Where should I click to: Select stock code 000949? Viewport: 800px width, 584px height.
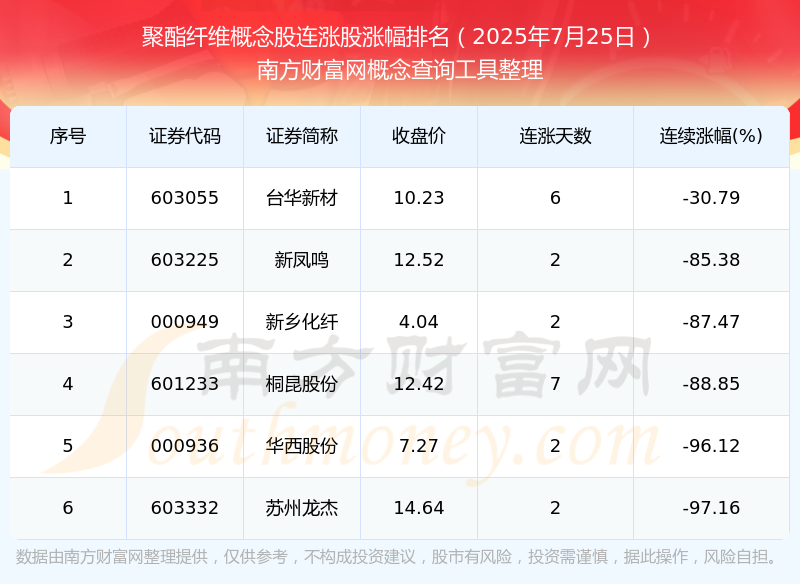(185, 322)
